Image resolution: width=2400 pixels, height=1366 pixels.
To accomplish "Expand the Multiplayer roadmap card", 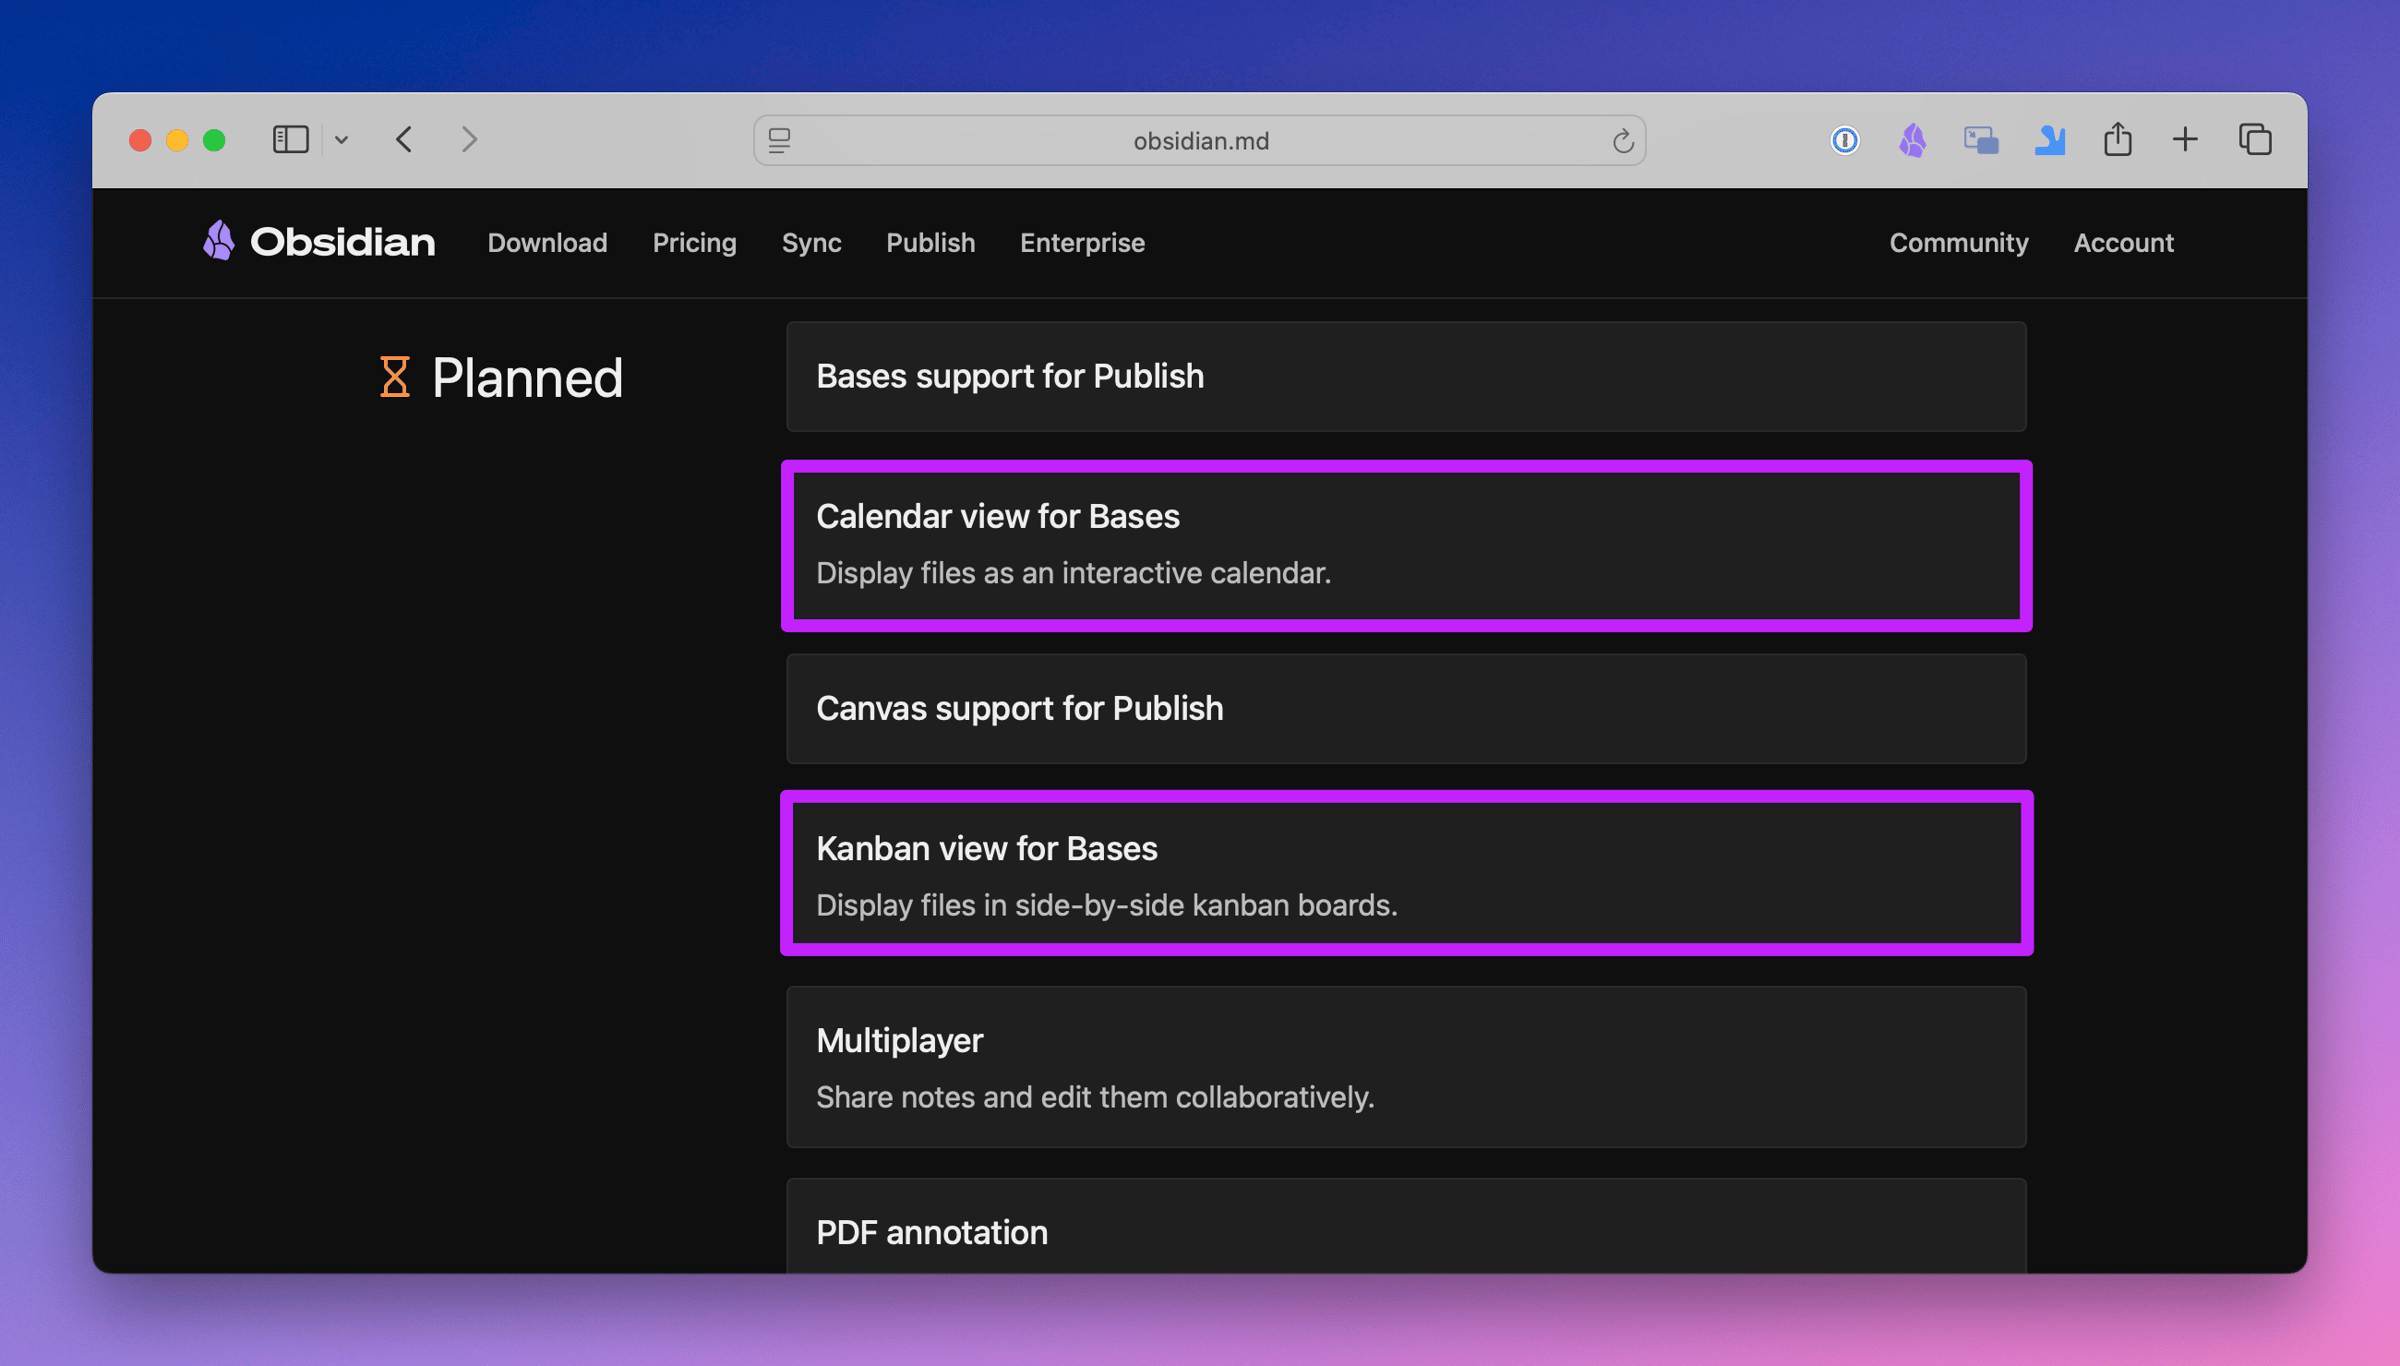I will (x=1406, y=1067).
